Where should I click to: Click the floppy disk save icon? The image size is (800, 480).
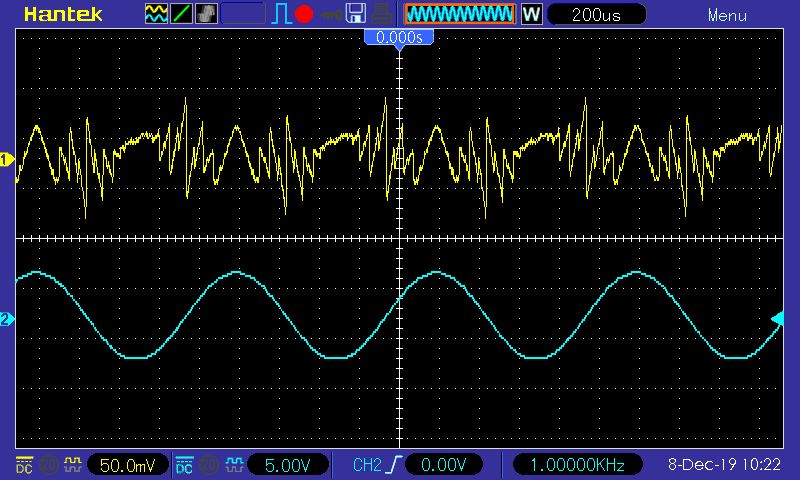(356, 14)
